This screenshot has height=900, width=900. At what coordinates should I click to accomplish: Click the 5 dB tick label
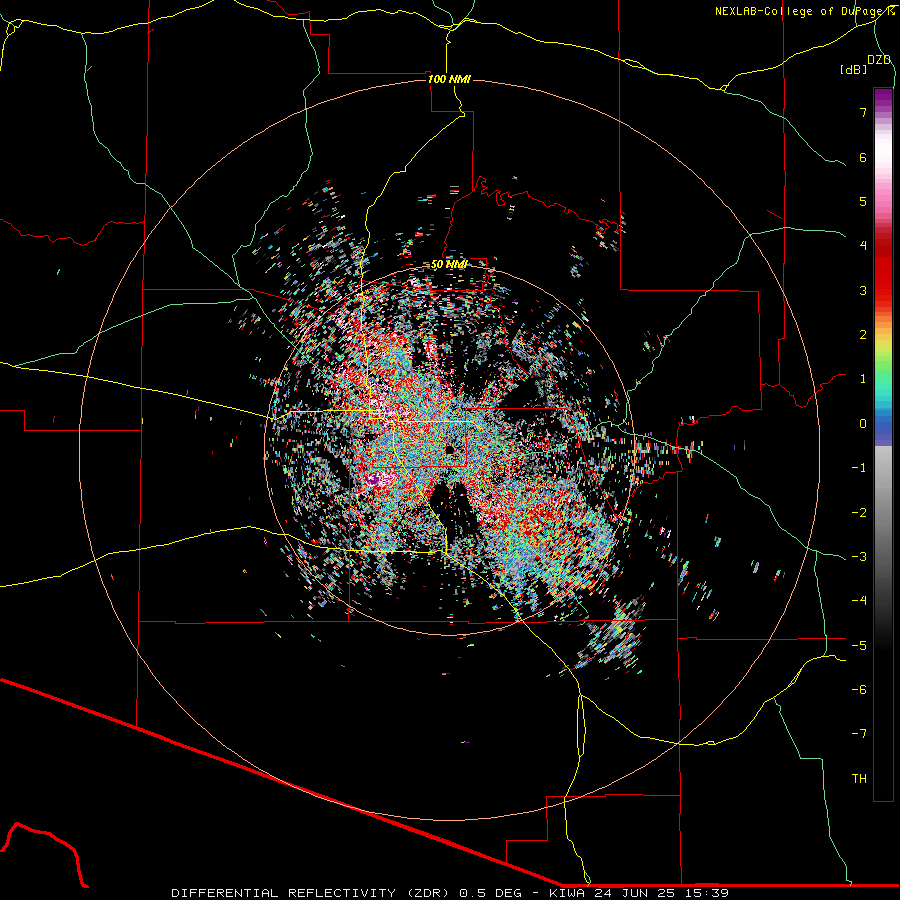click(x=863, y=202)
